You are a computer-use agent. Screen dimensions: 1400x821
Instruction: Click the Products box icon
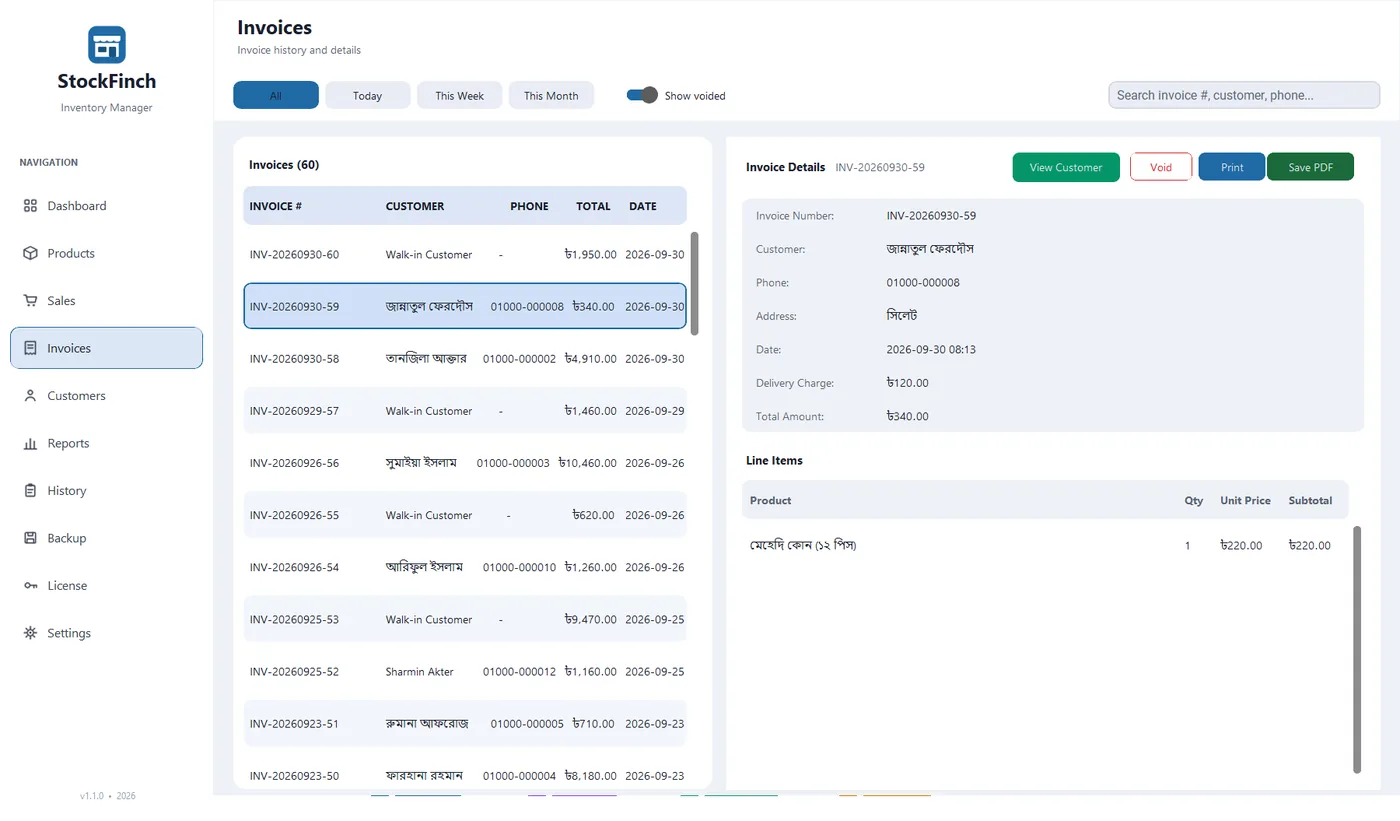click(30, 253)
